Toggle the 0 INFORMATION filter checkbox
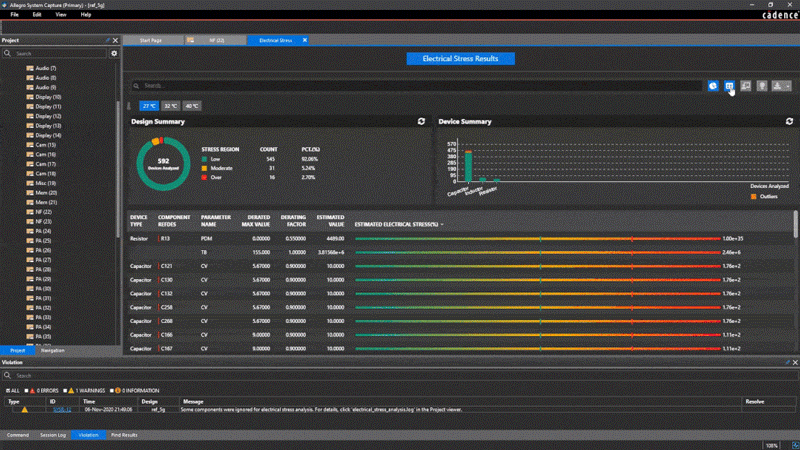The height and width of the screenshot is (450, 800). [x=112, y=391]
